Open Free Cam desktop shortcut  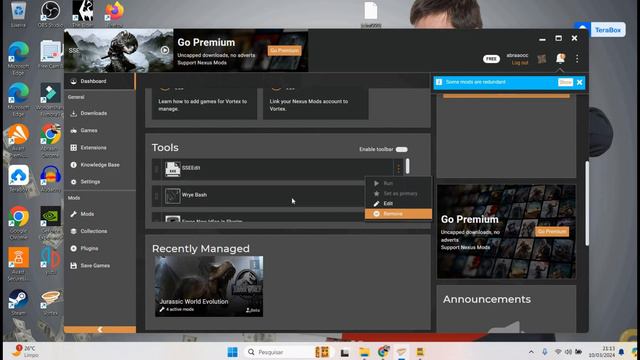[x=50, y=55]
